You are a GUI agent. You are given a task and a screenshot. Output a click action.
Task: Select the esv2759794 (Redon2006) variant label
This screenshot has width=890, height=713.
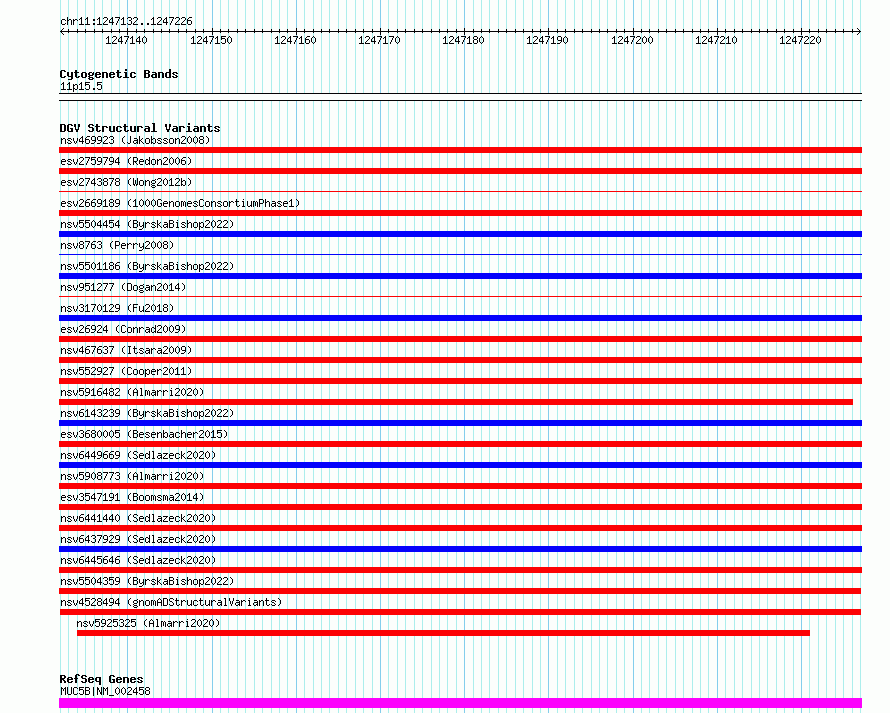pyautogui.click(x=126, y=161)
